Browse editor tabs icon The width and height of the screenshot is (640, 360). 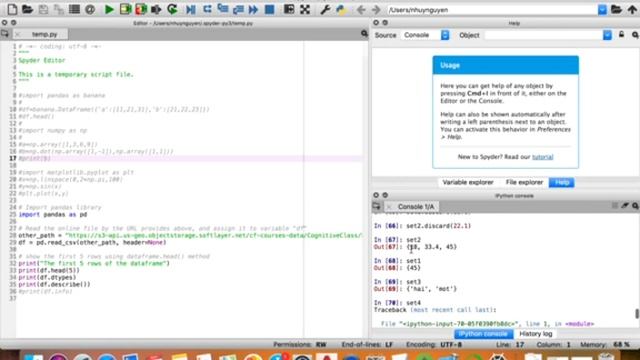[x=5, y=34]
